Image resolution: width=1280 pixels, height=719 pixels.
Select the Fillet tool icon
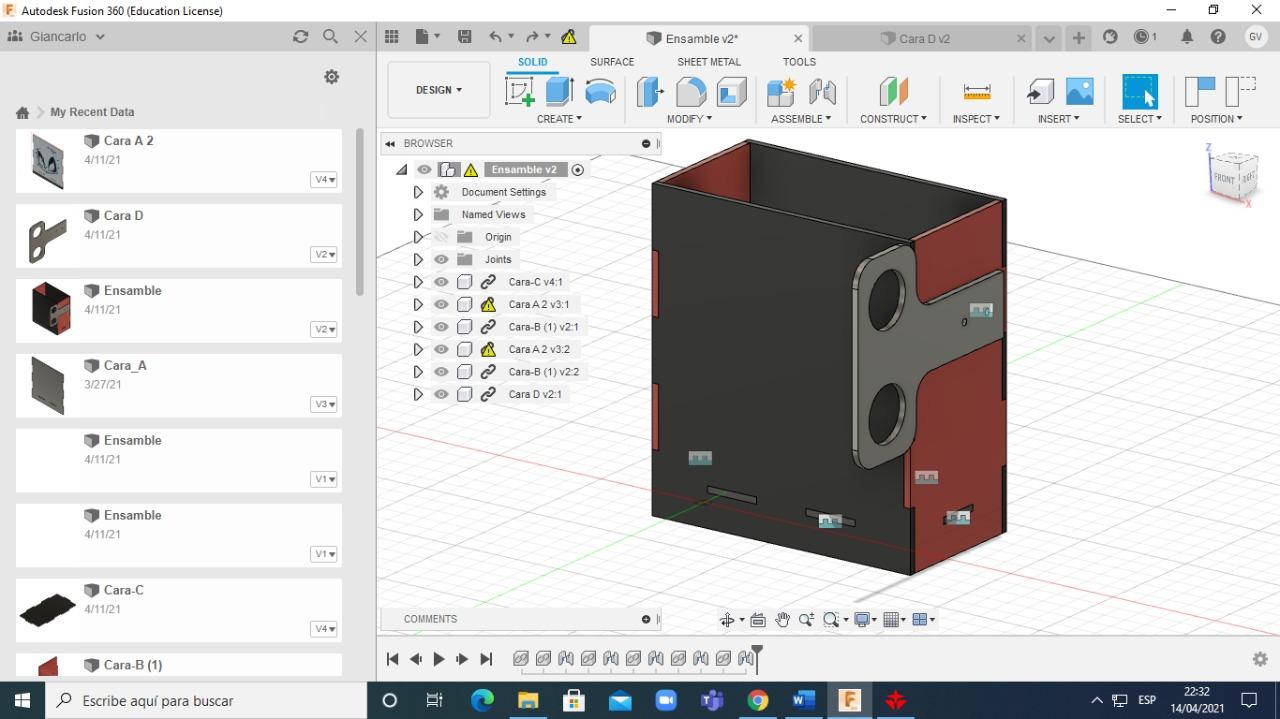tap(691, 92)
